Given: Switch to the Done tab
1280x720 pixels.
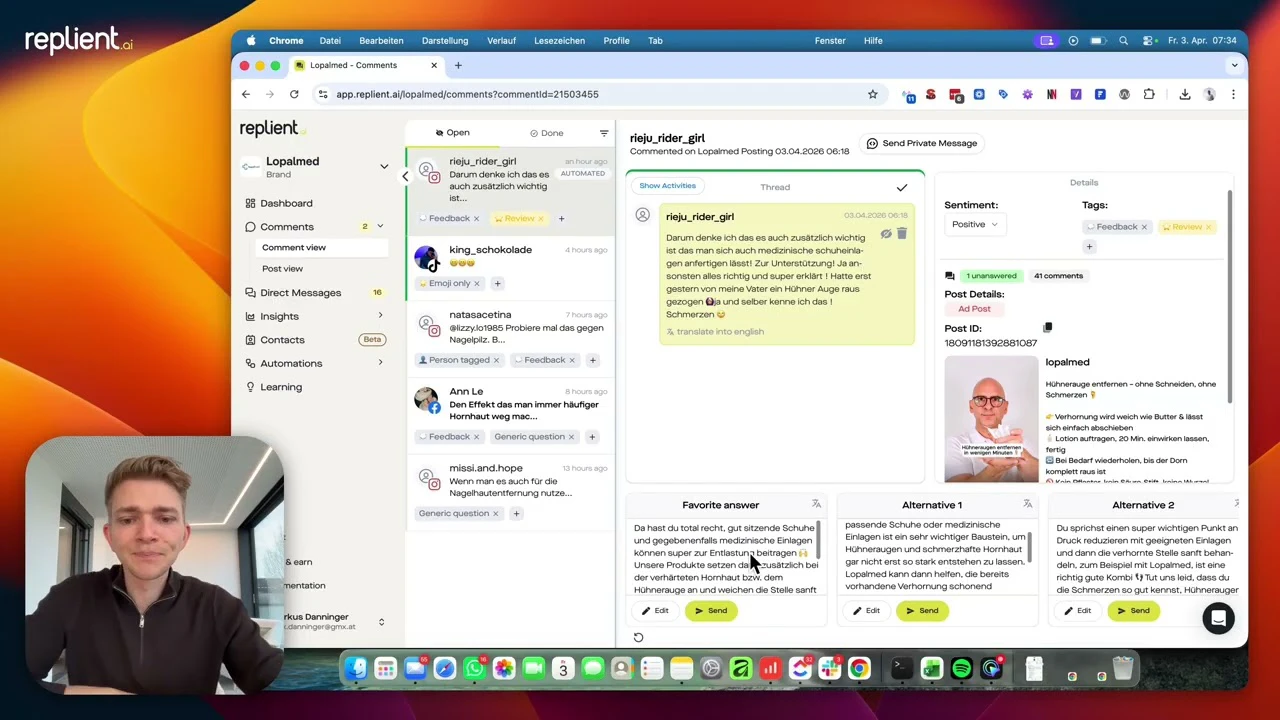Looking at the screenshot, I should 547,133.
